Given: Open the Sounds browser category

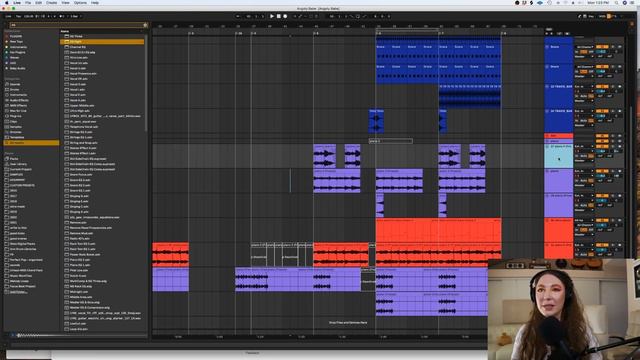Looking at the screenshot, I should (15, 84).
